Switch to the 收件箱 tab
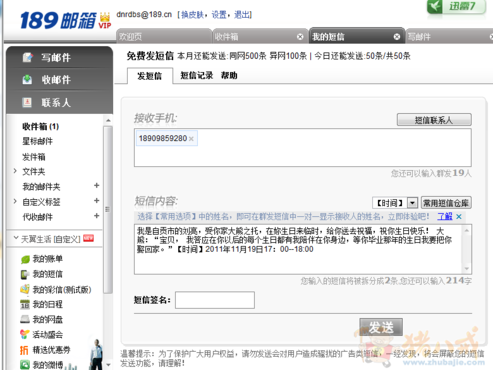This screenshot has height=370, width=493. (x=260, y=36)
